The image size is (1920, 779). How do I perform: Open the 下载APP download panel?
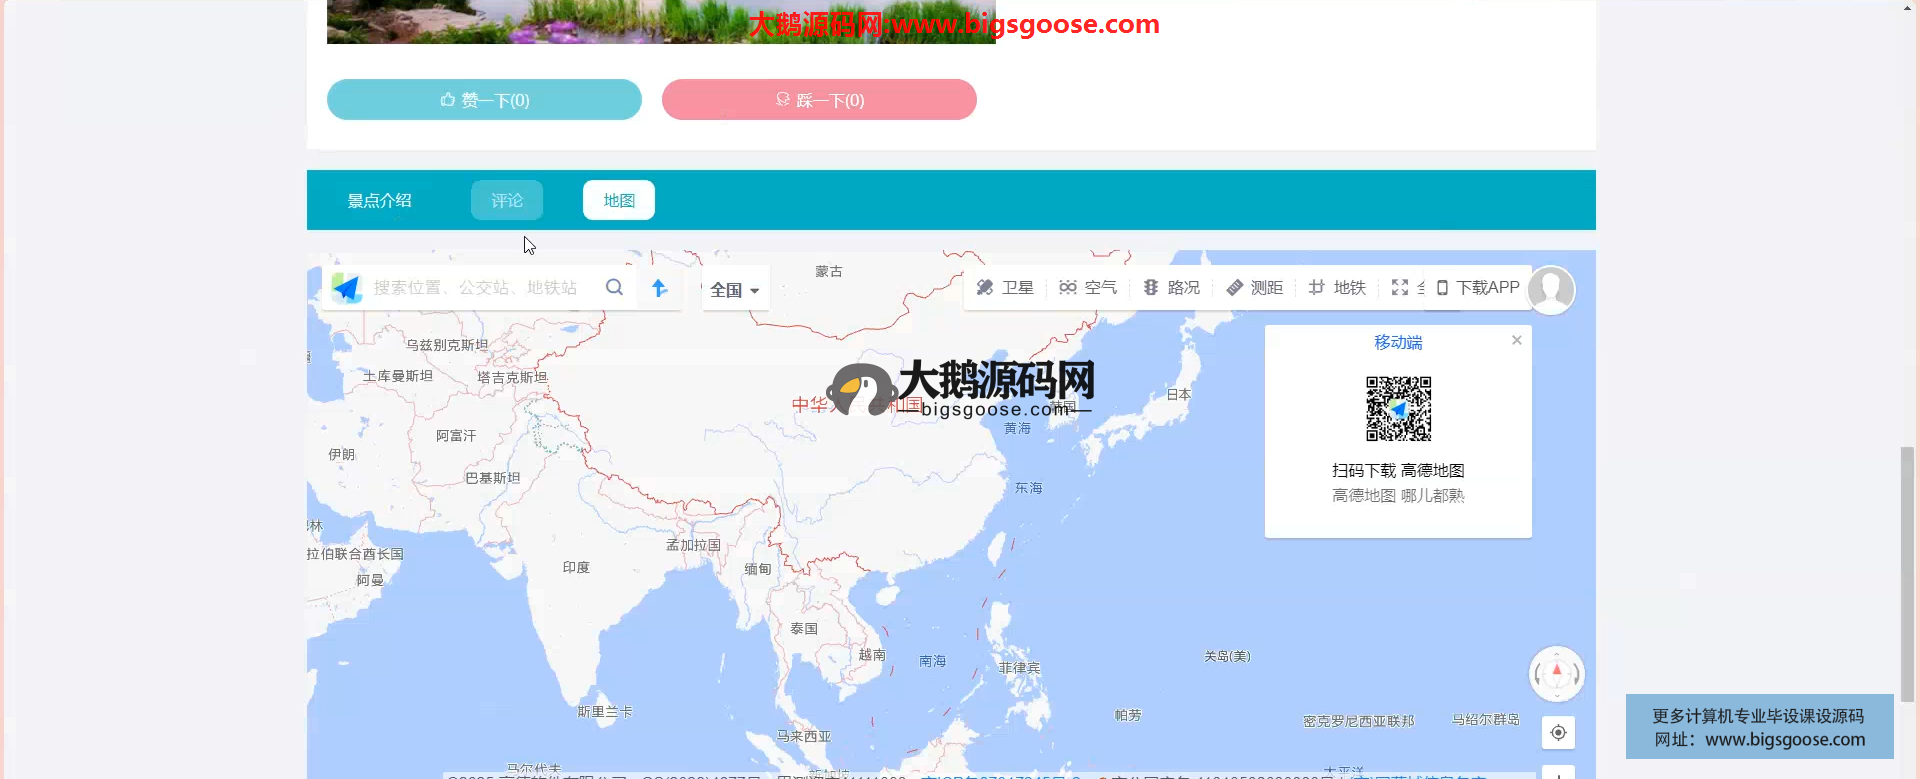point(1478,288)
